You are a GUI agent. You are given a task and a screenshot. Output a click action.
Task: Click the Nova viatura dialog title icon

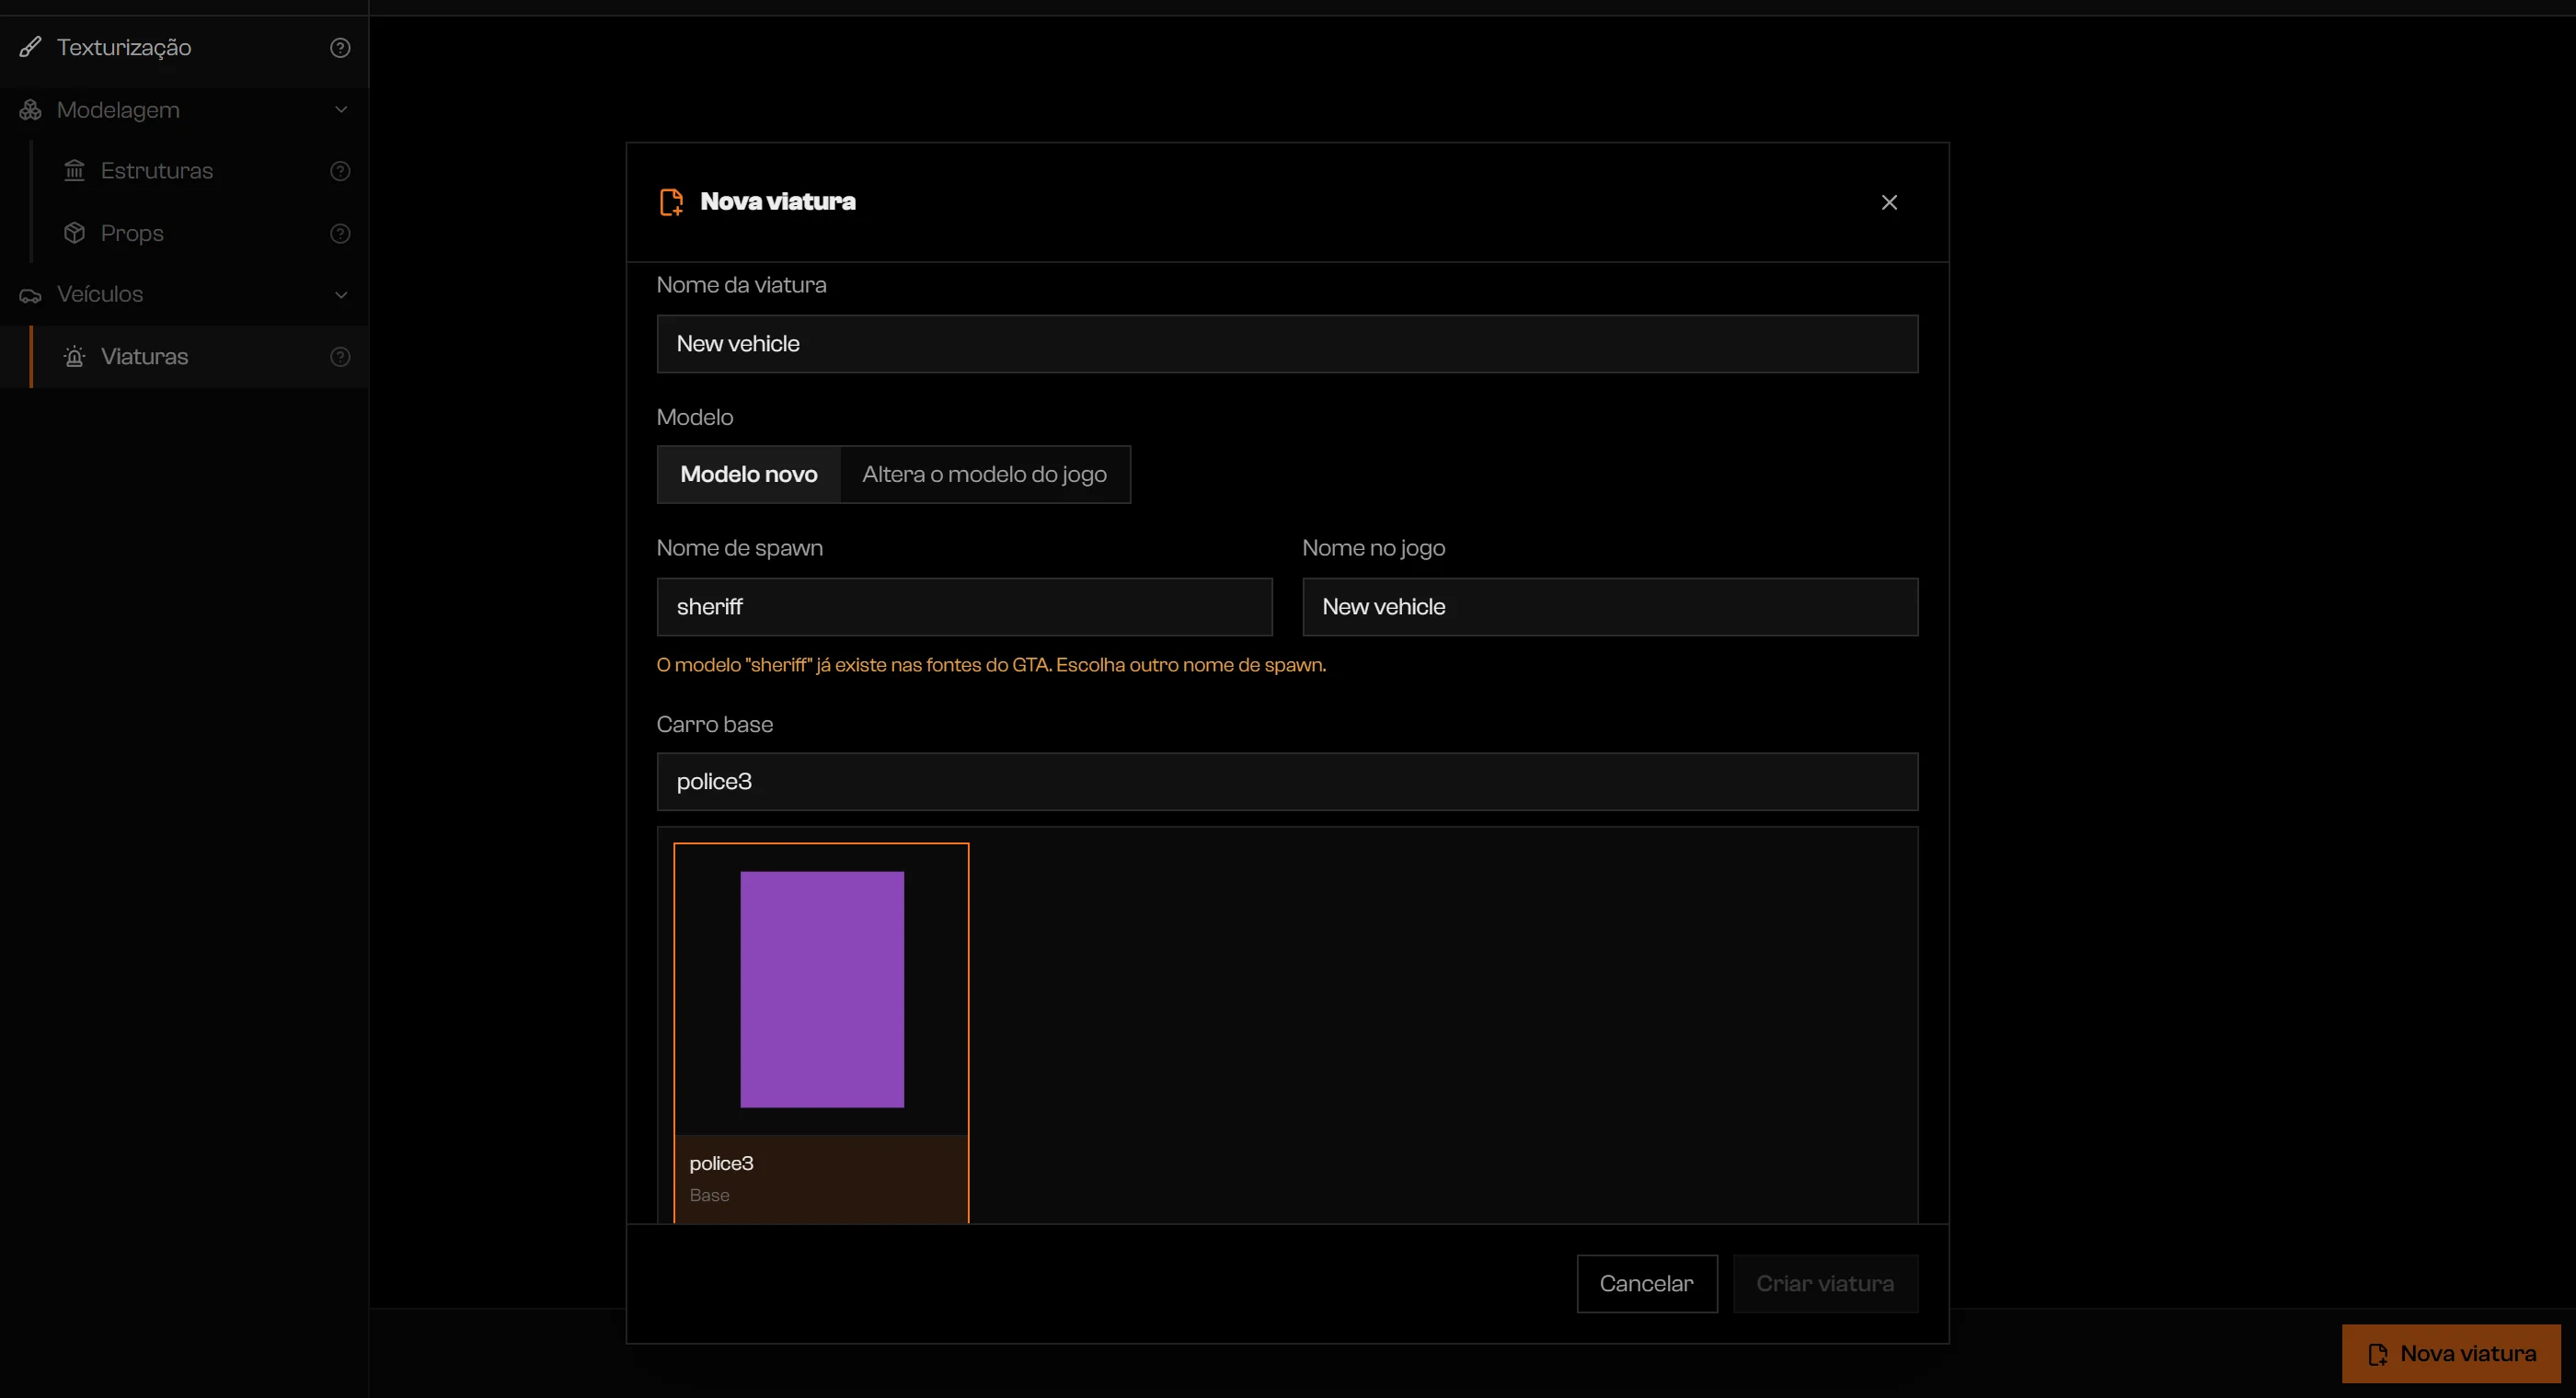672,202
